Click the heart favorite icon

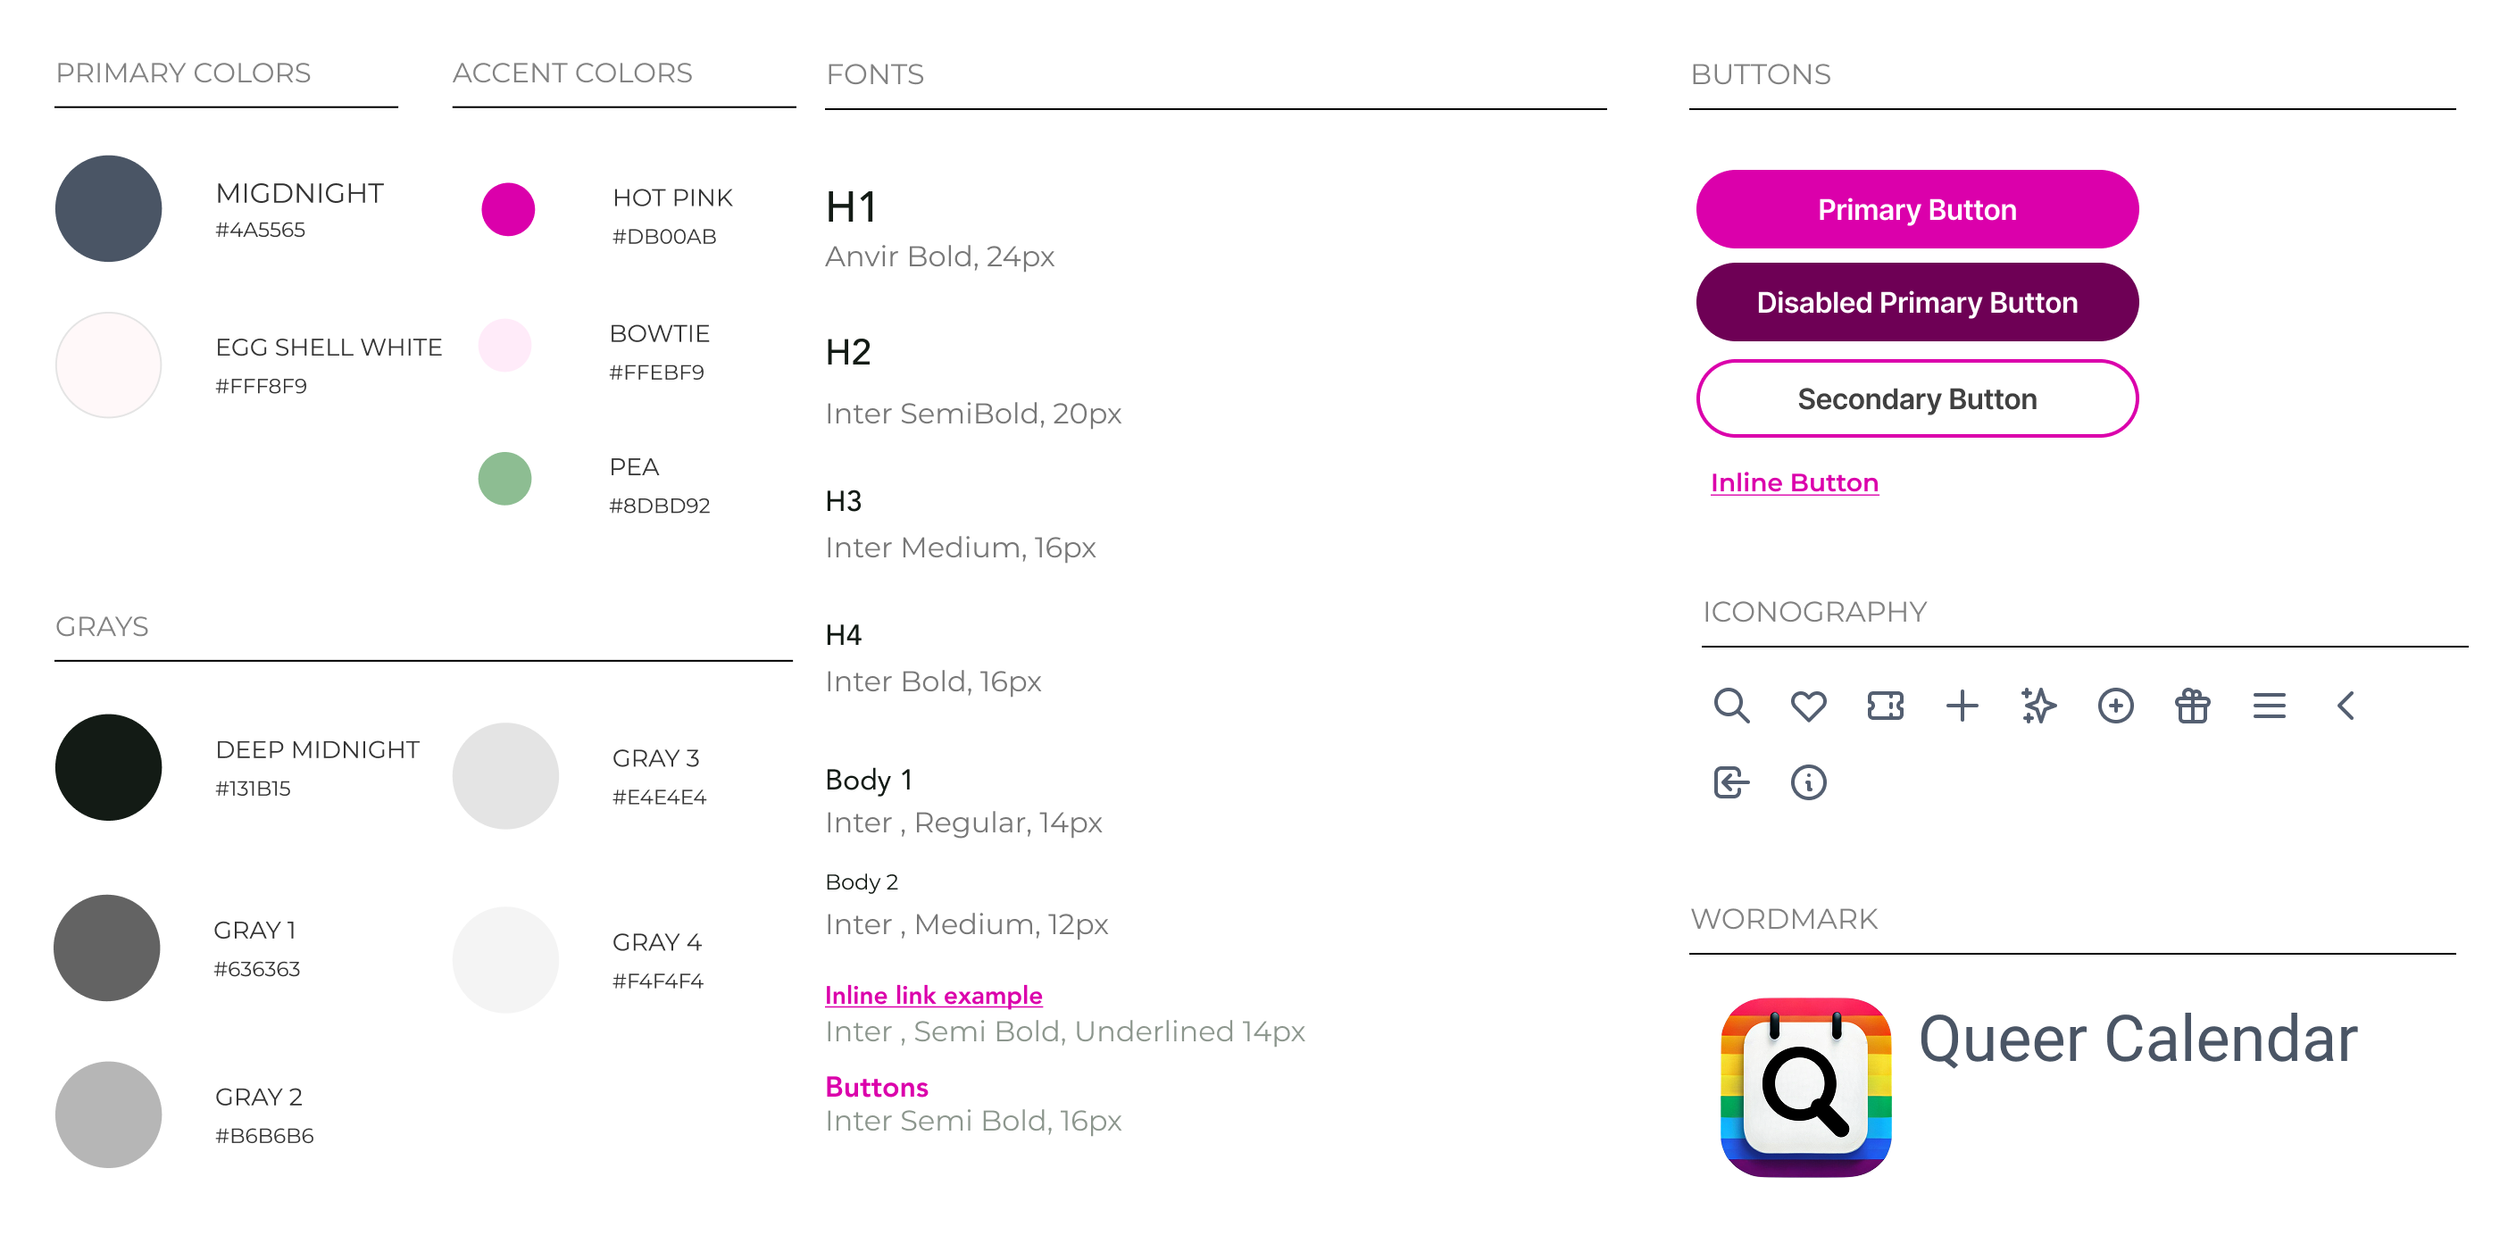[1808, 706]
